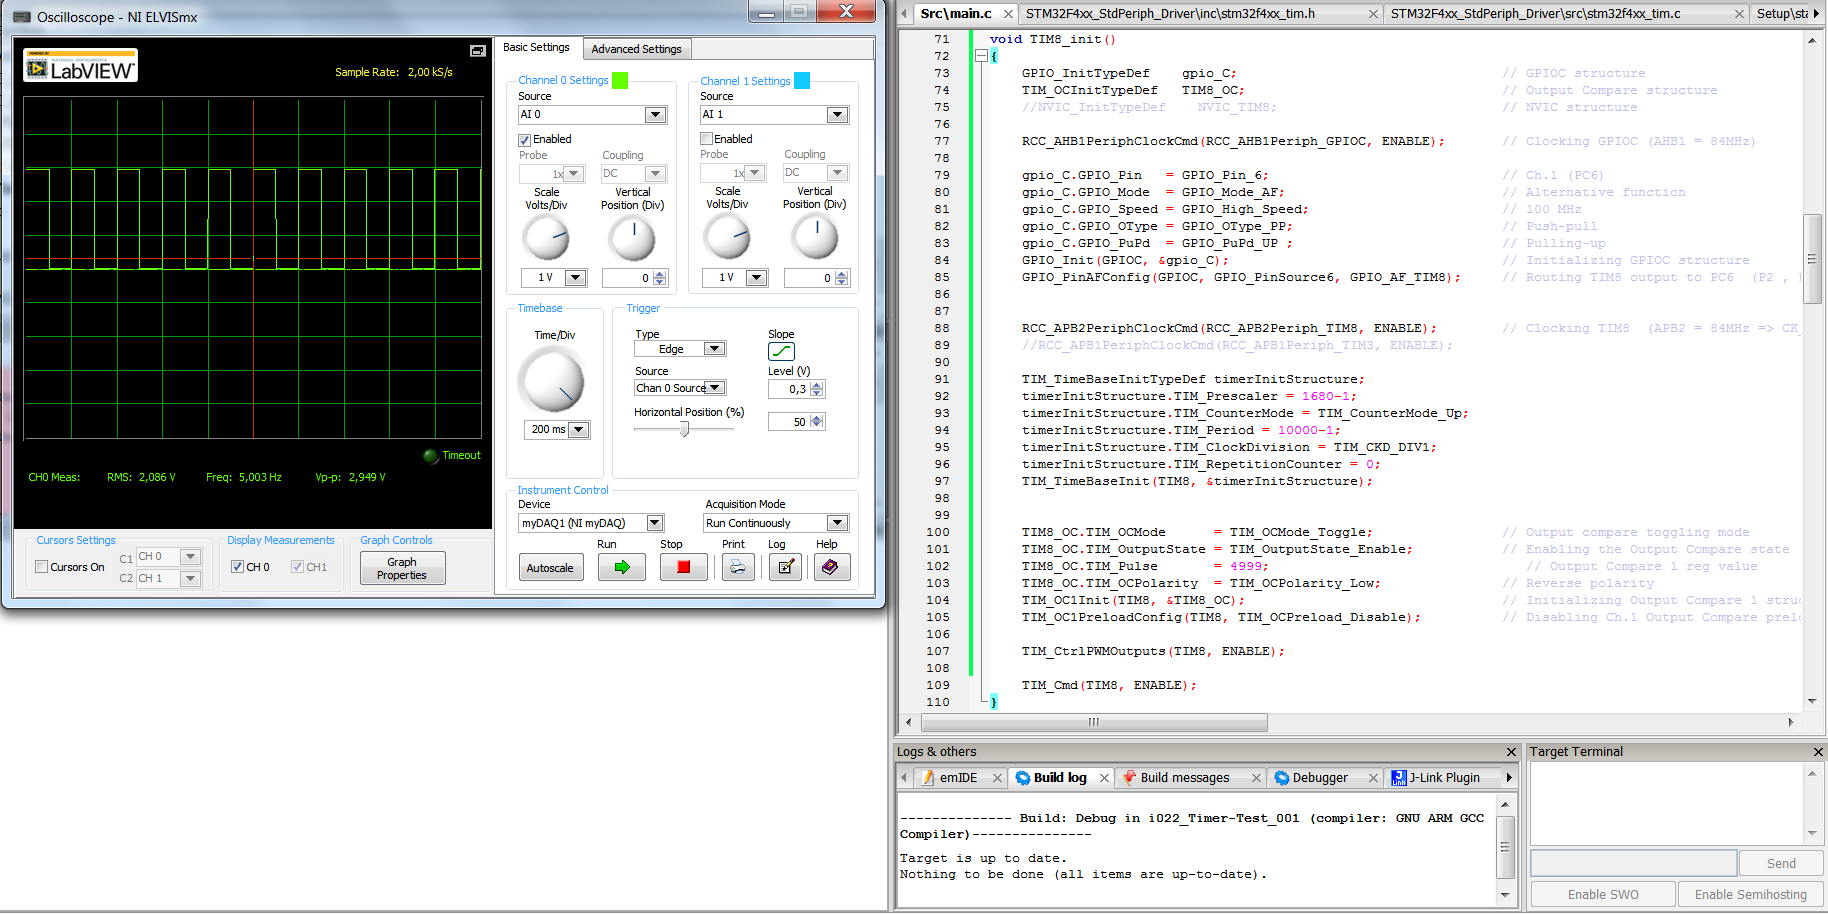
Task: Click the Horizontal Position 50 stepper
Action: (x=817, y=422)
